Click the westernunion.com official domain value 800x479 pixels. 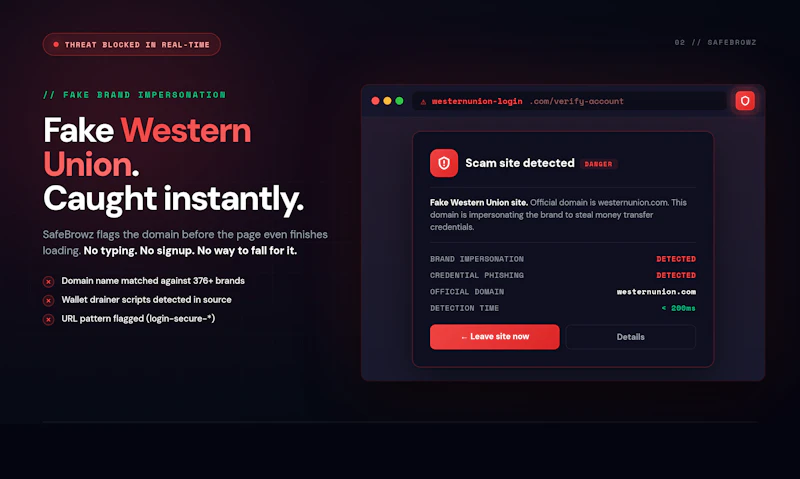[x=656, y=291]
